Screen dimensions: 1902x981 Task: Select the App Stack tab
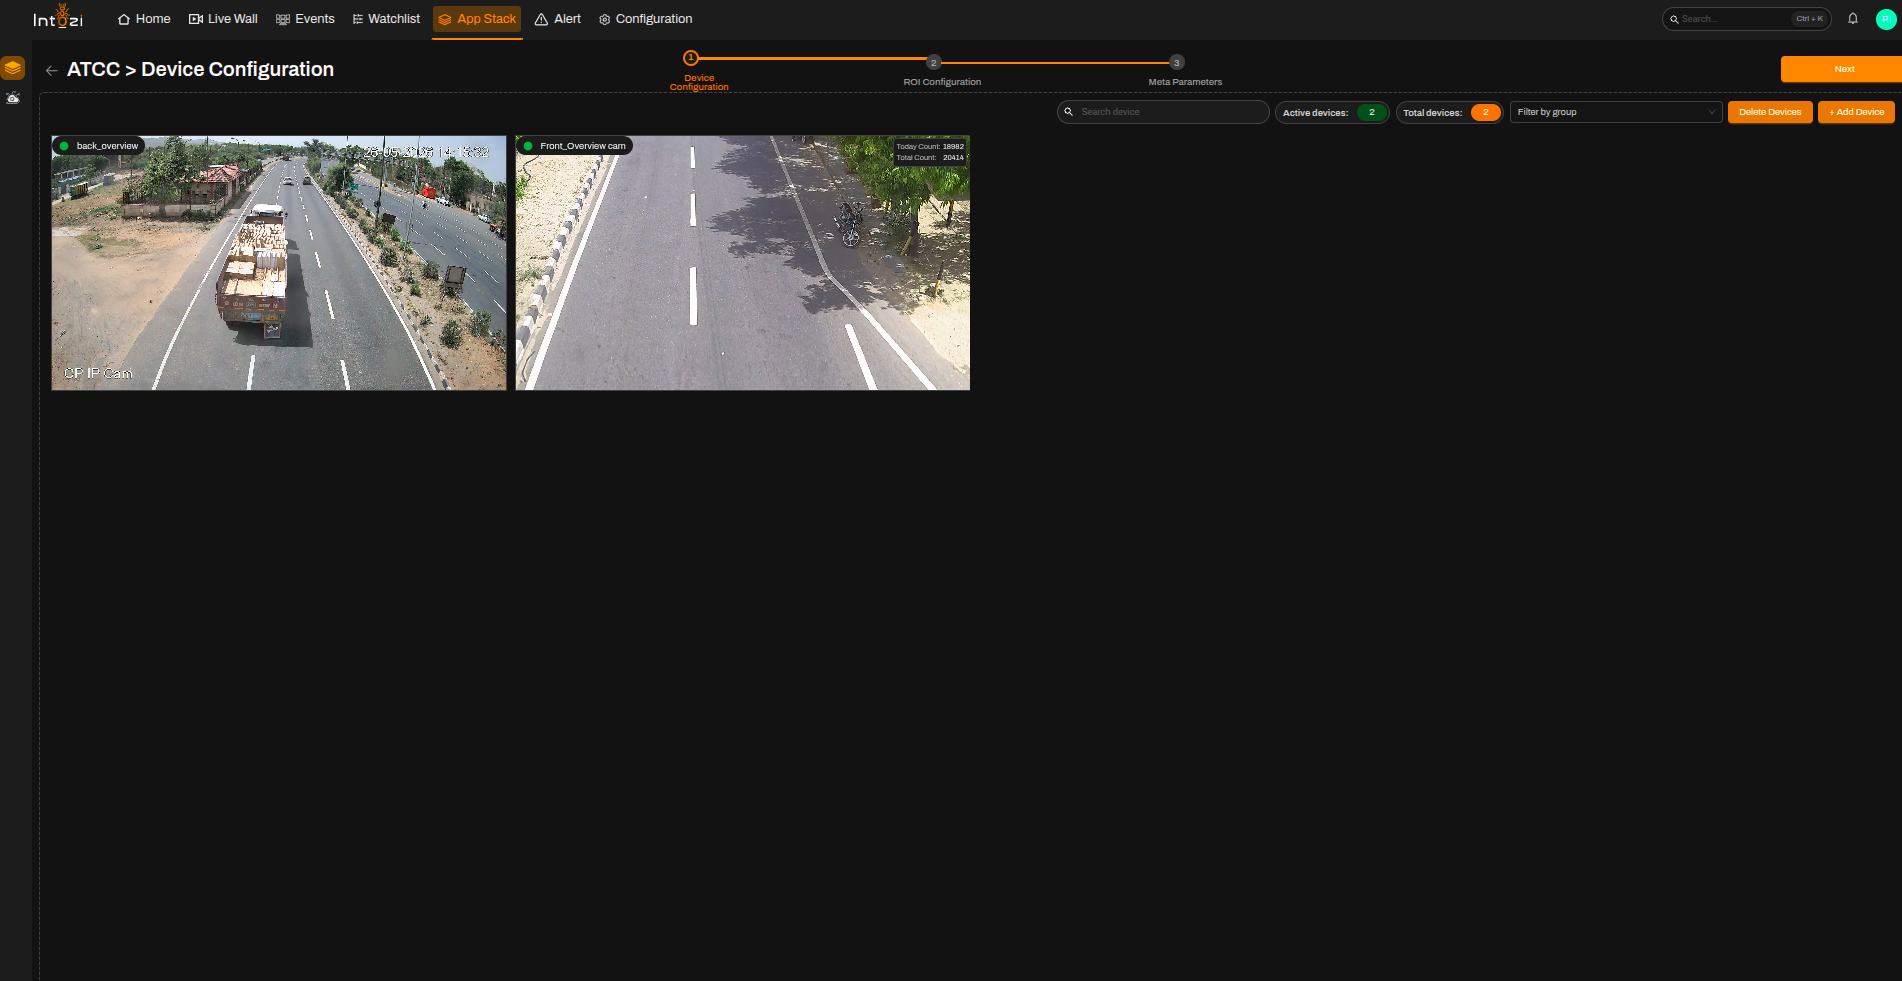477,19
